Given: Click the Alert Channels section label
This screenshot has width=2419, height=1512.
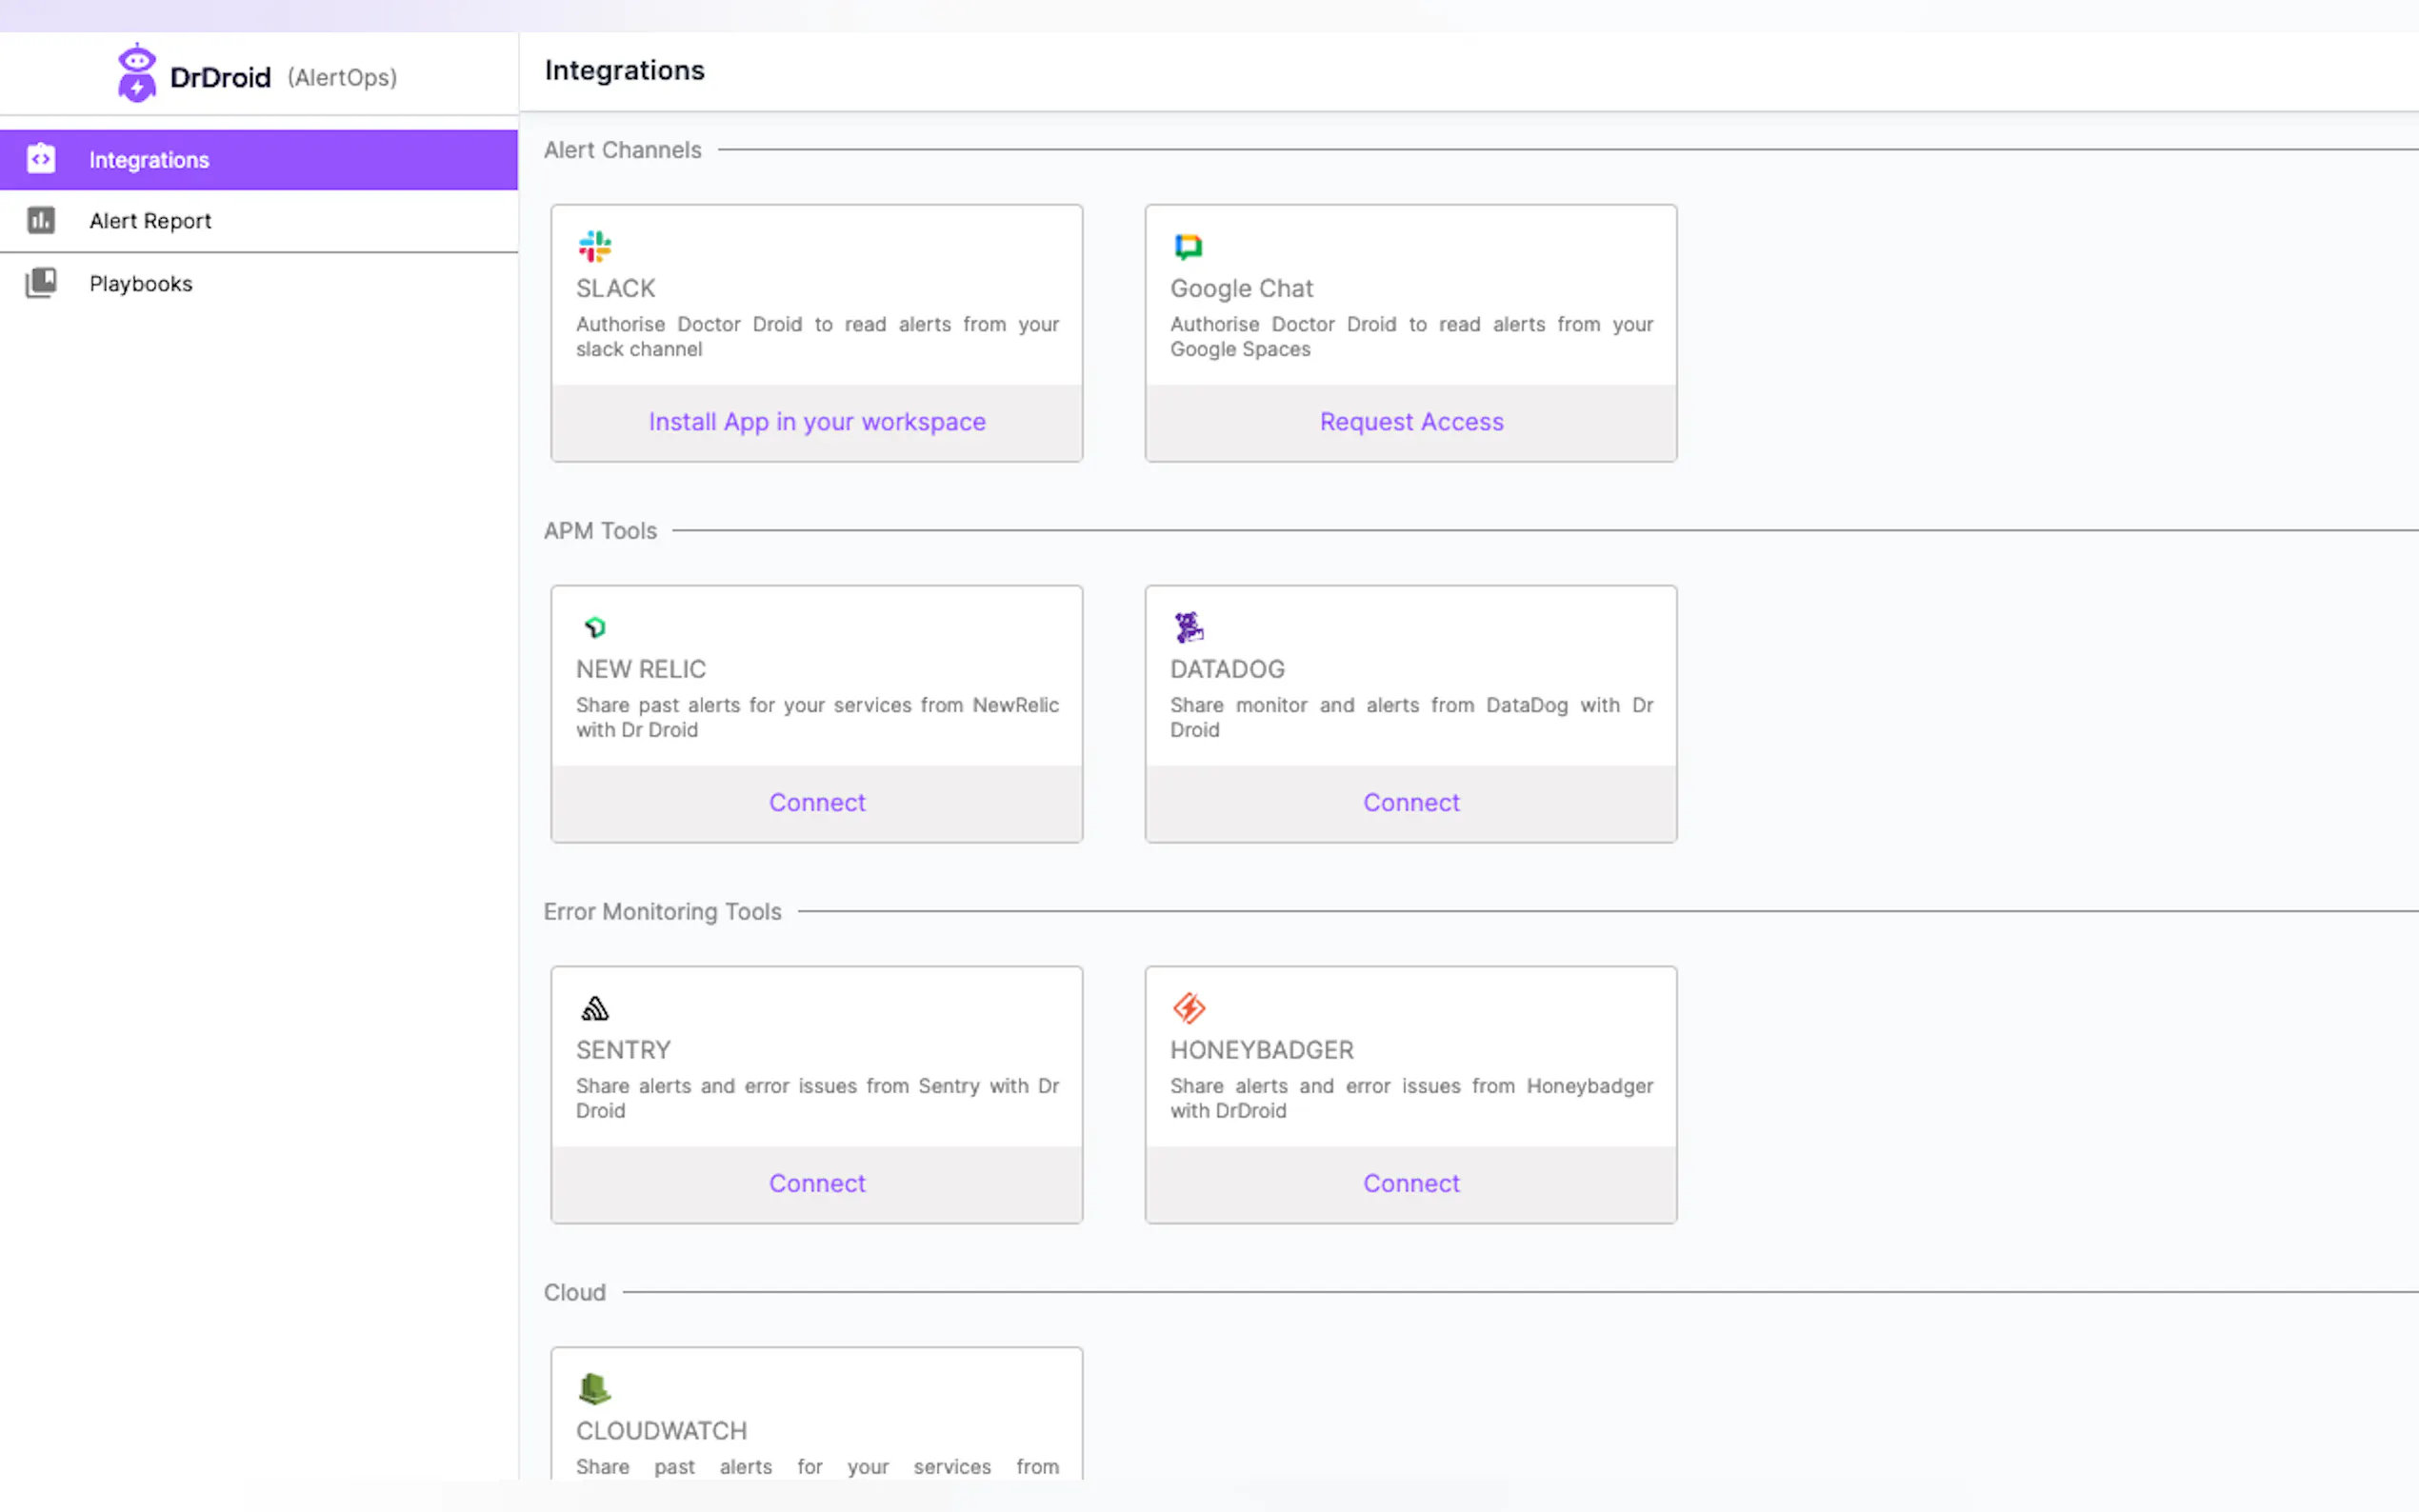Looking at the screenshot, I should (x=622, y=150).
